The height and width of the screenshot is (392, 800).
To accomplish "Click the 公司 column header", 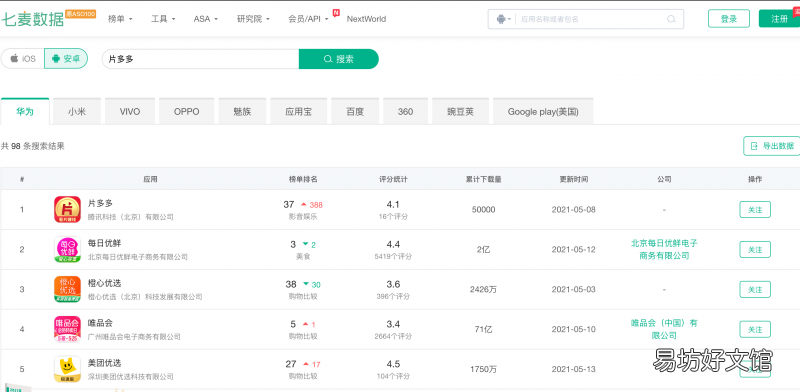I will (664, 179).
